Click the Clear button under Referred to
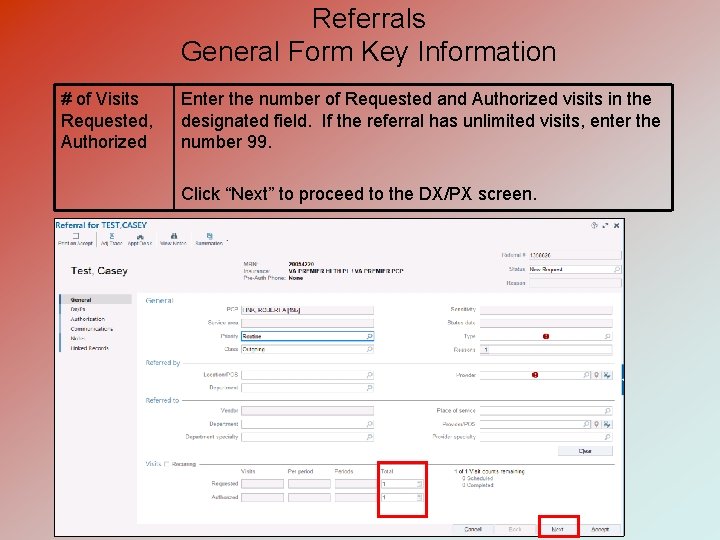The height and width of the screenshot is (540, 720). [585, 451]
